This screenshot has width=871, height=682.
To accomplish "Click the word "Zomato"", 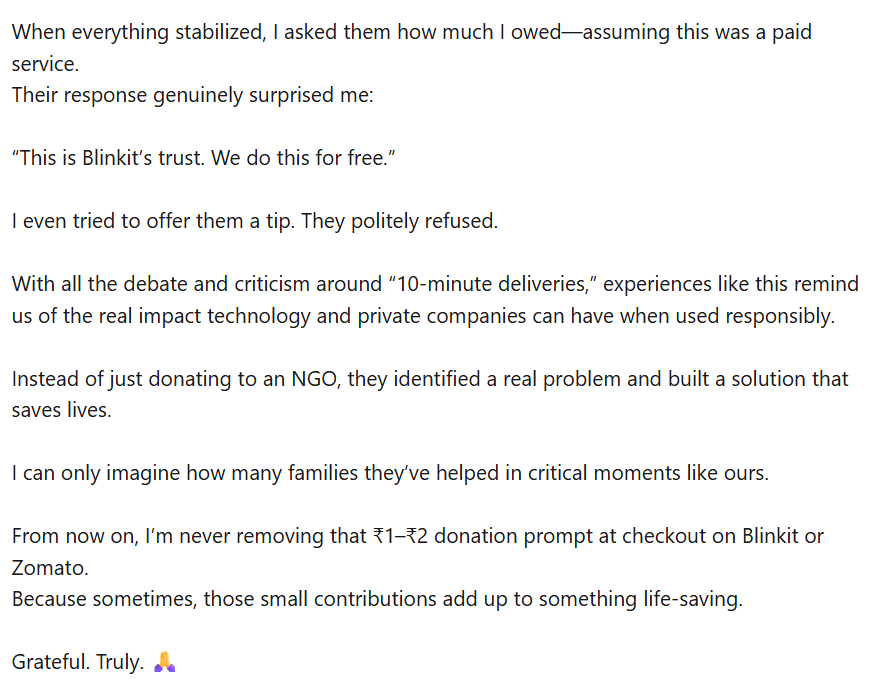I will pyautogui.click(x=48, y=568).
